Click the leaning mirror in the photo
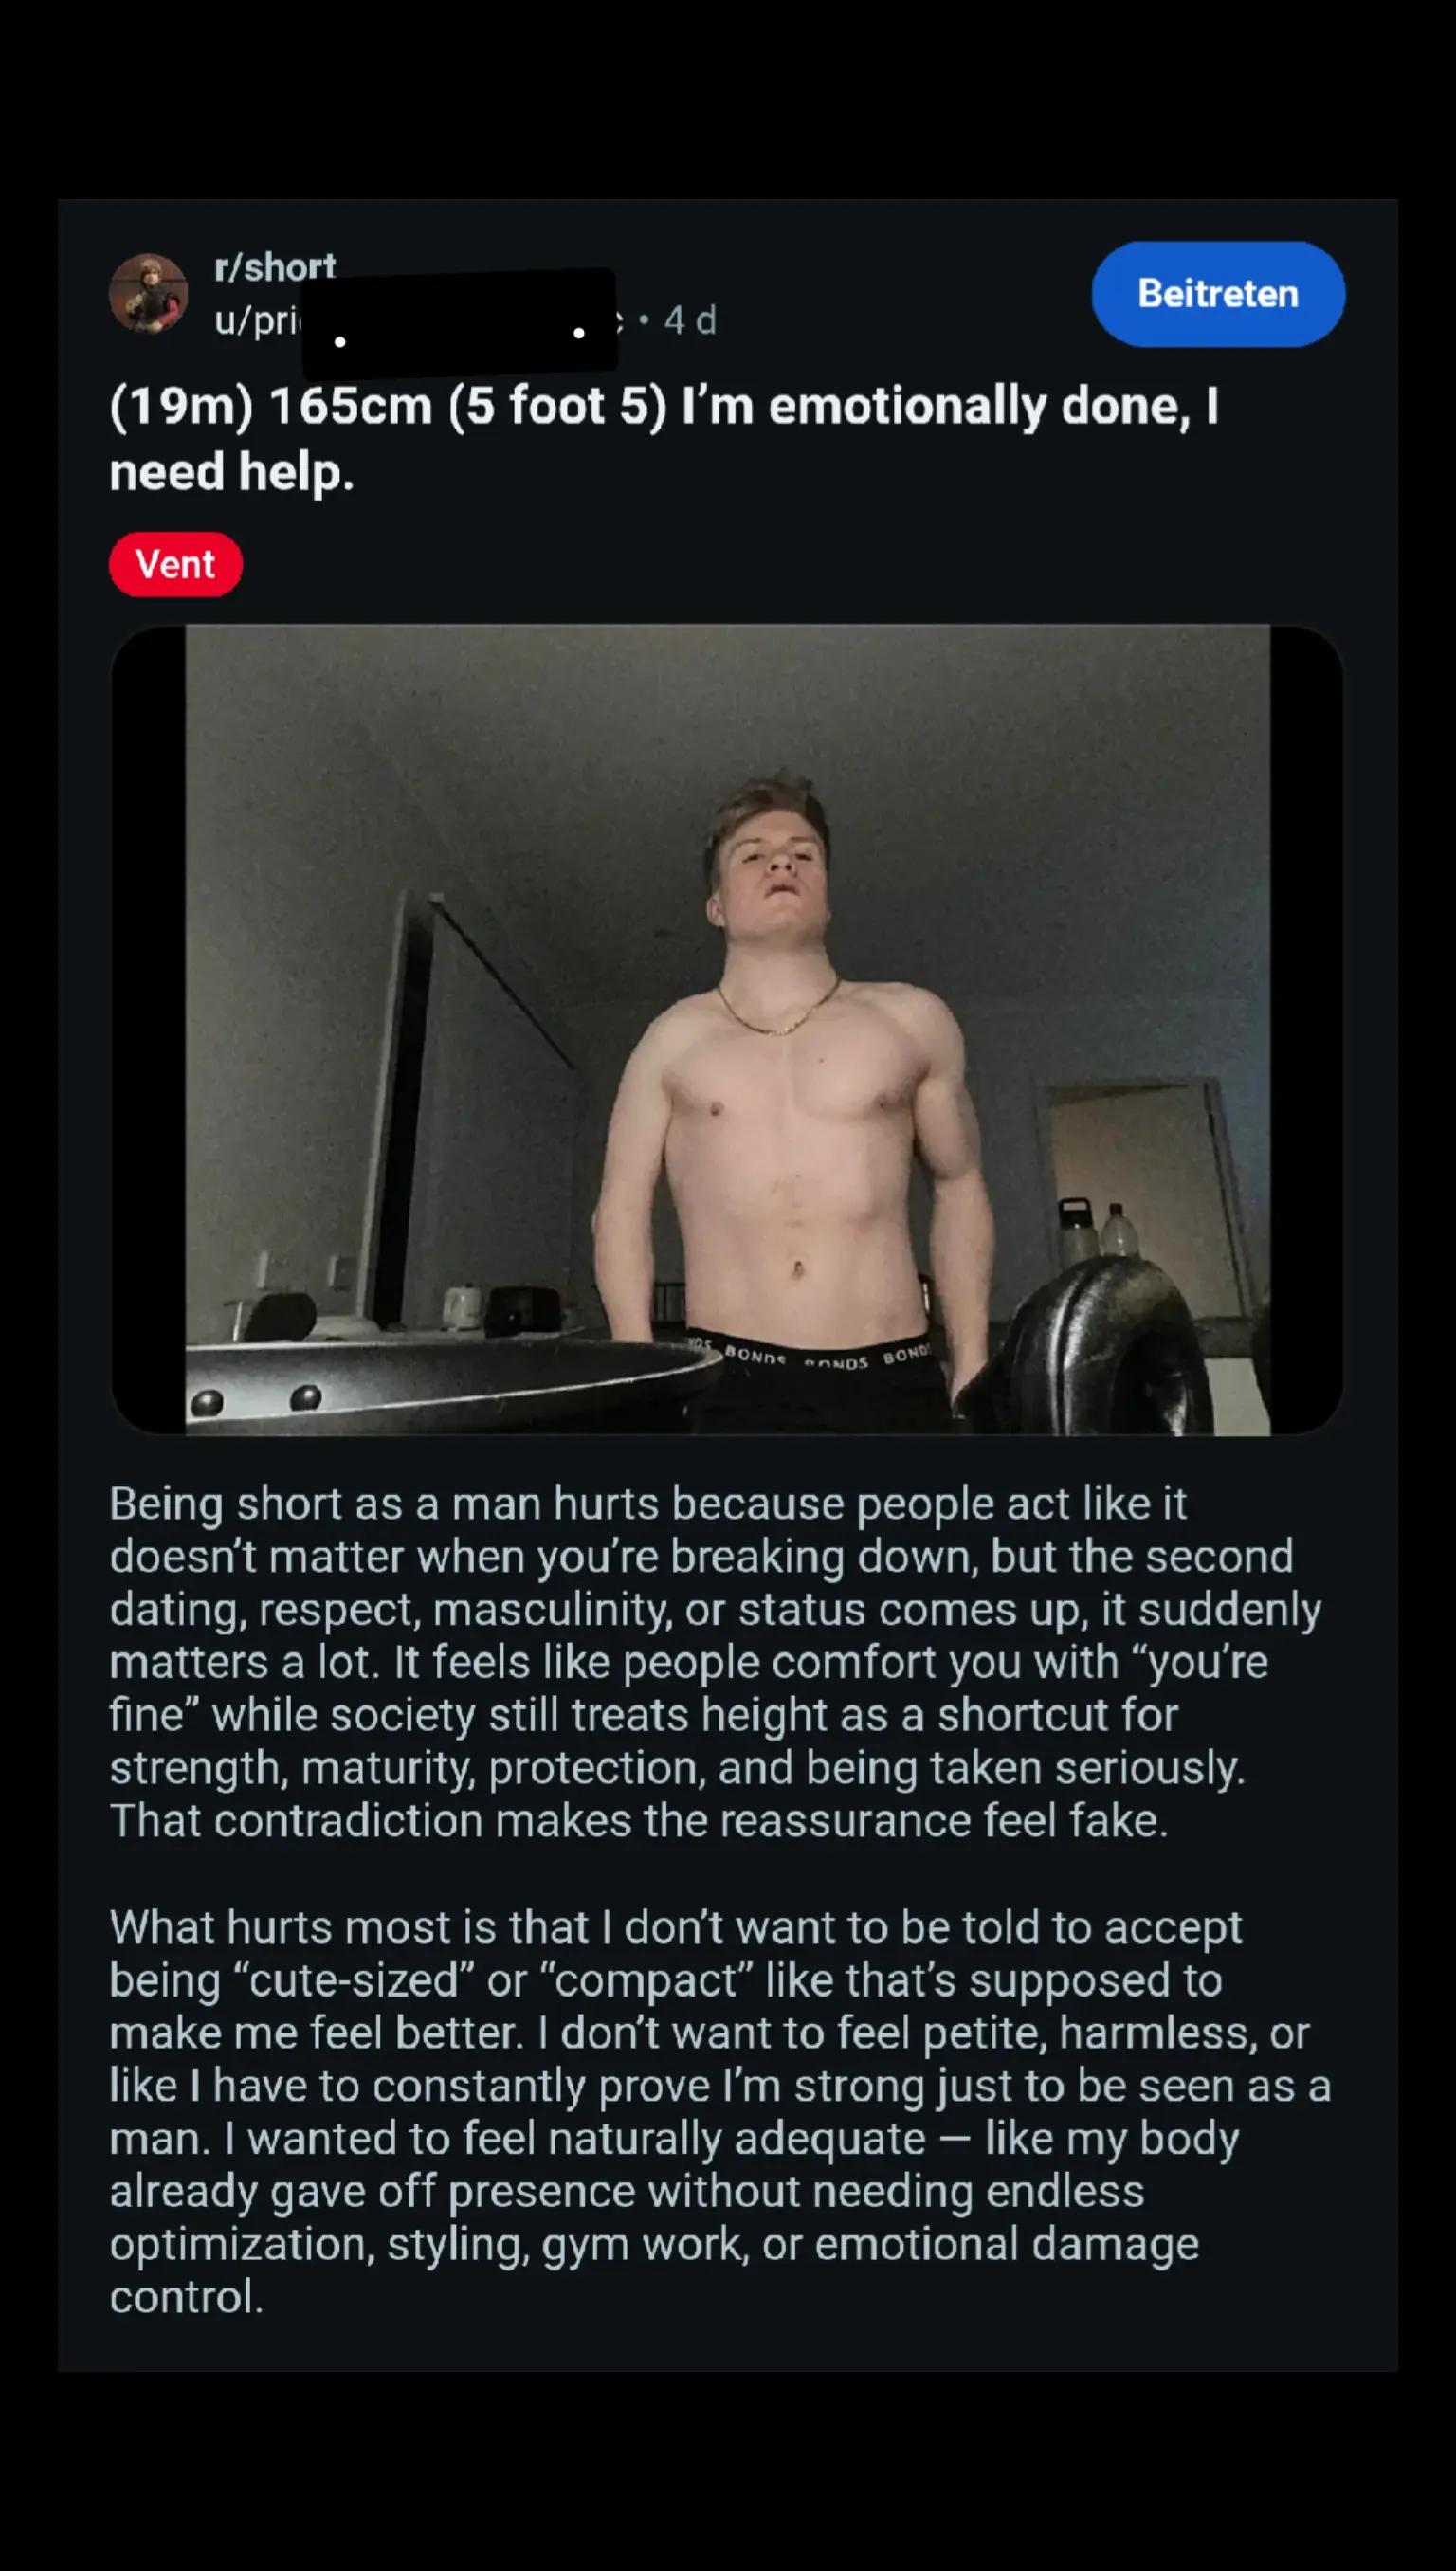This screenshot has height=2571, width=1456. pos(400,1110)
